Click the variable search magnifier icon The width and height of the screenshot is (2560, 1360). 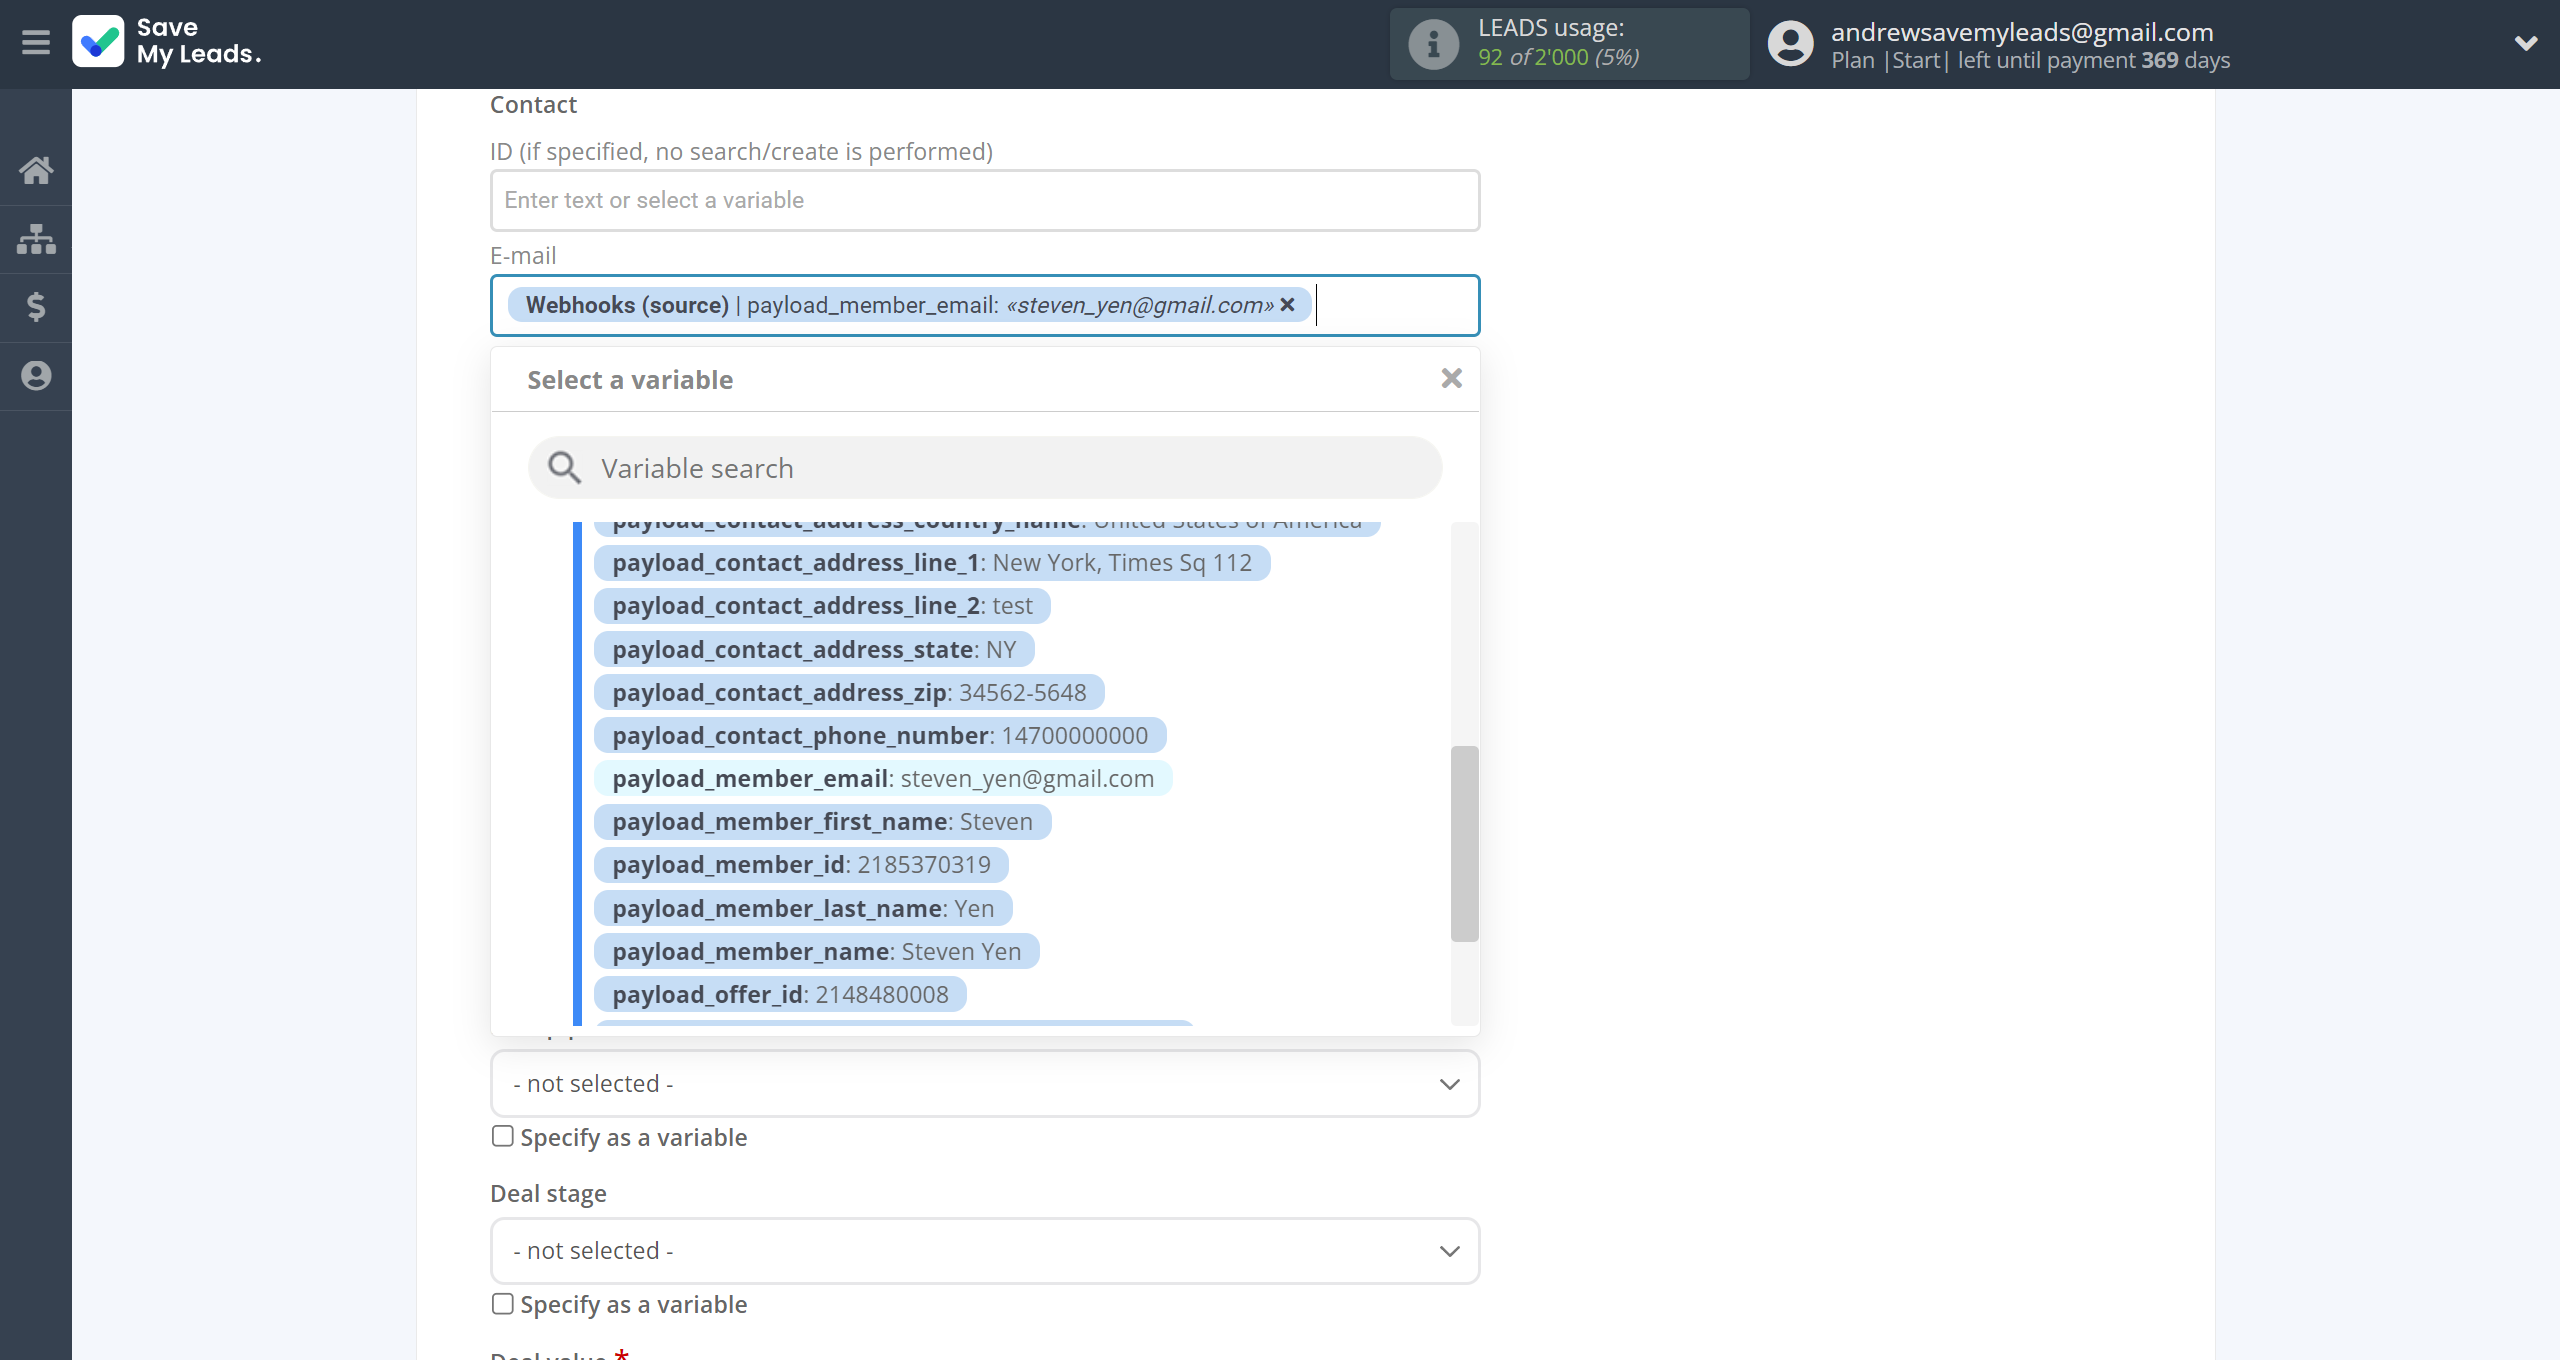pos(564,467)
